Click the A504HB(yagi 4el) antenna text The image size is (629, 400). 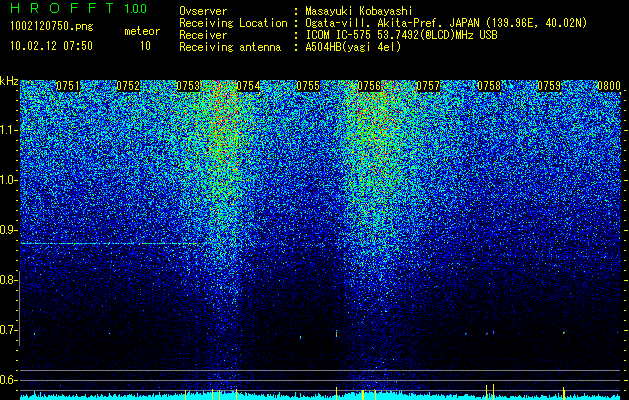click(353, 47)
